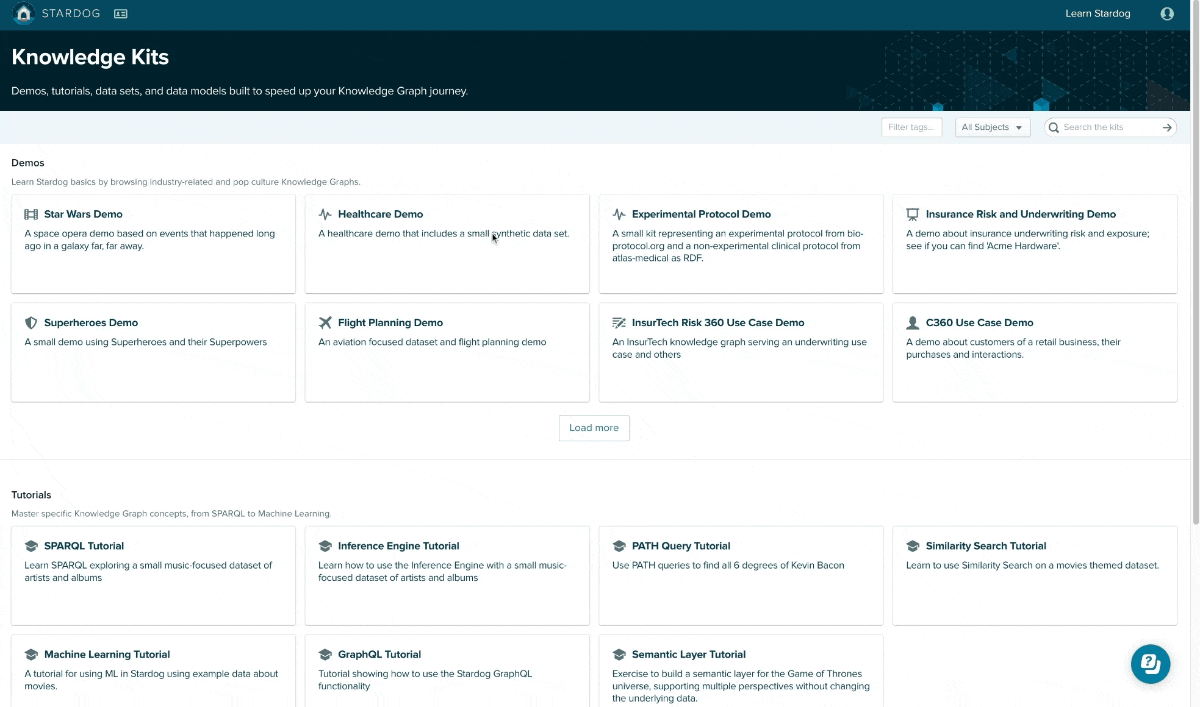The image size is (1200, 707).
Task: Click 'Learn to use Similarity Search' description
Action: point(1032,565)
